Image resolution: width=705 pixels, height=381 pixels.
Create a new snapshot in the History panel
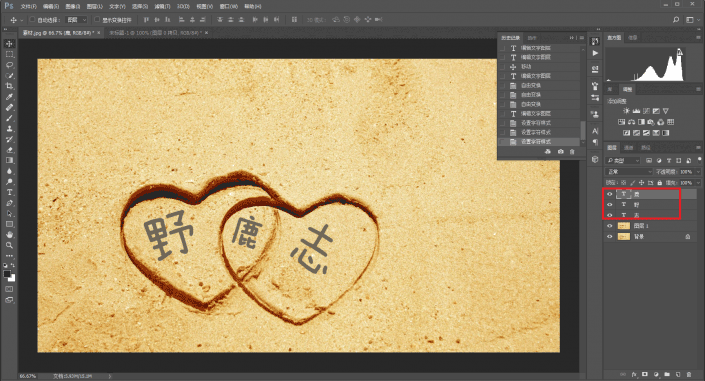pos(561,152)
